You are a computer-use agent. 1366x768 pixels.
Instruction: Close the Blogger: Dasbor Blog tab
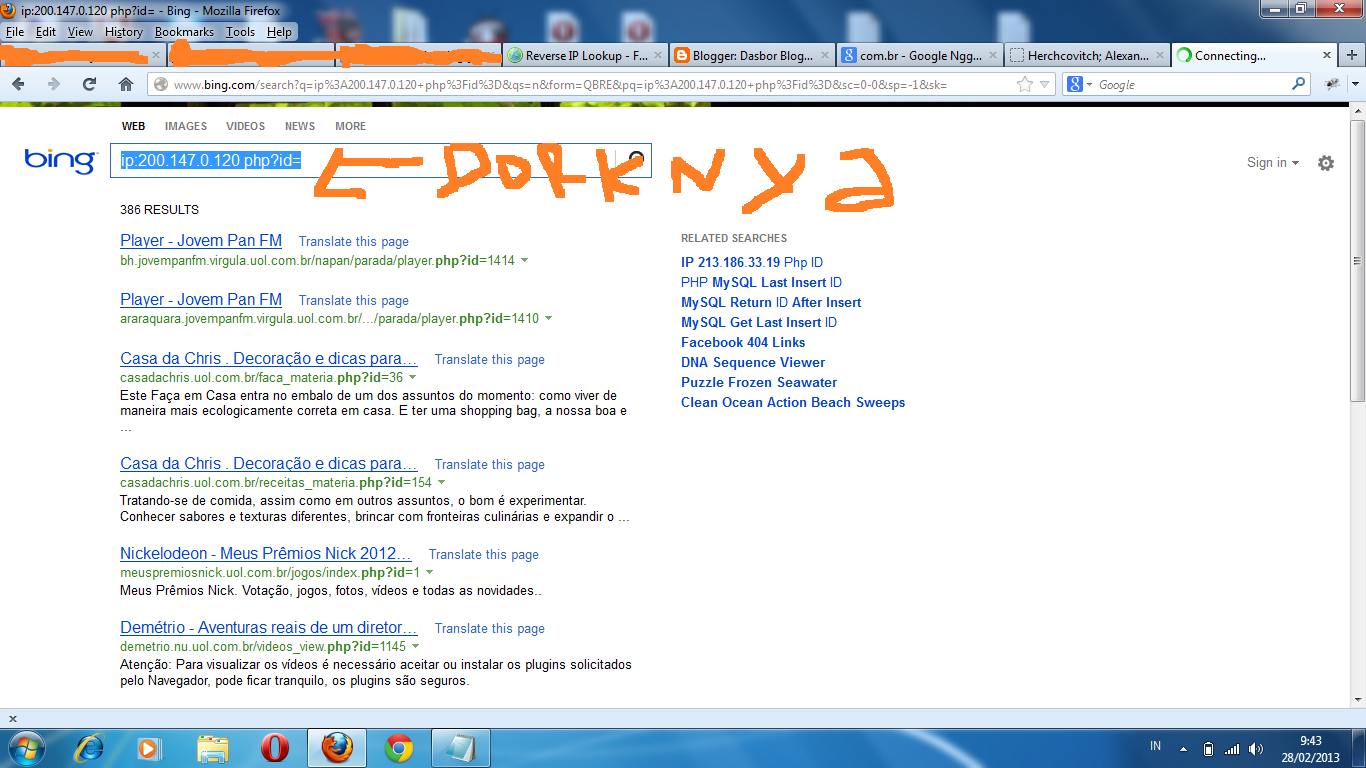824,56
